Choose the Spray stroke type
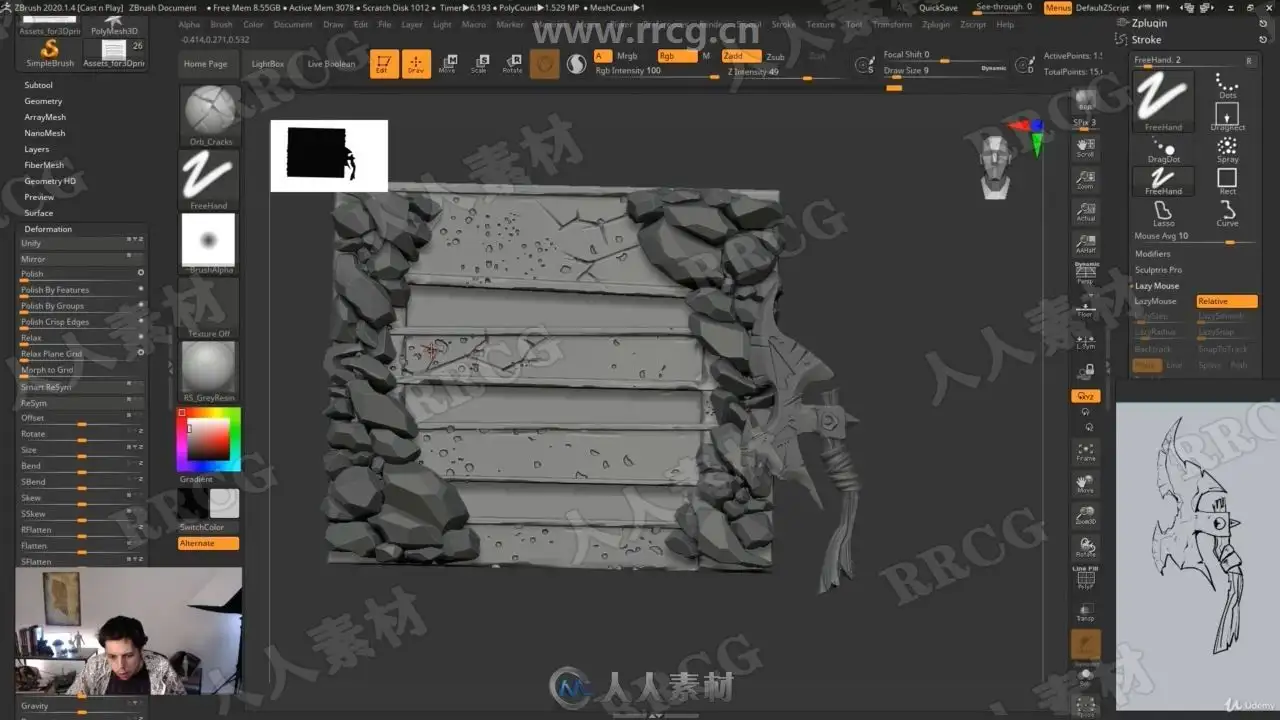 point(1227,150)
